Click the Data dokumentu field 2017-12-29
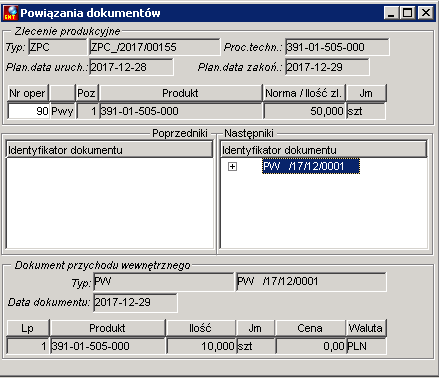439x378 pixels. [135, 302]
